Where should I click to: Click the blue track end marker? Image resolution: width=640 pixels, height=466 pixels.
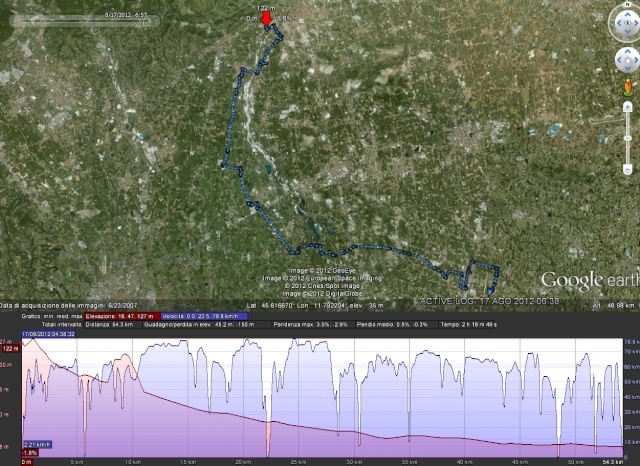click(x=490, y=291)
